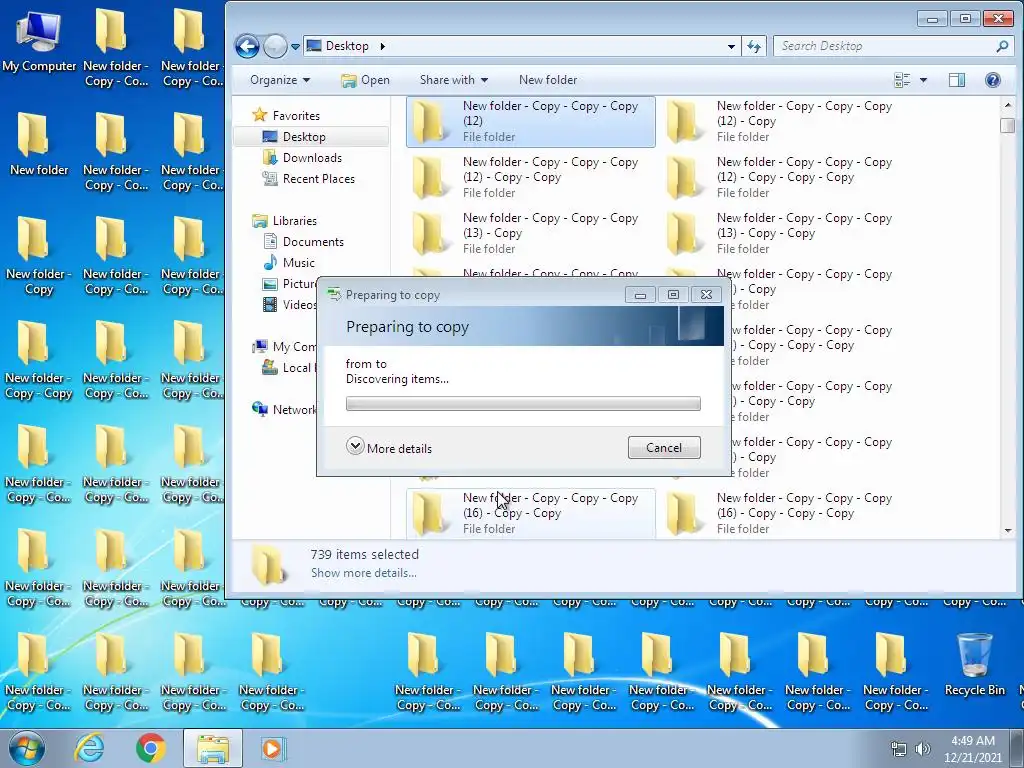Select the 'New folder - Copy - Copy' desktop icon

(x=39, y=360)
